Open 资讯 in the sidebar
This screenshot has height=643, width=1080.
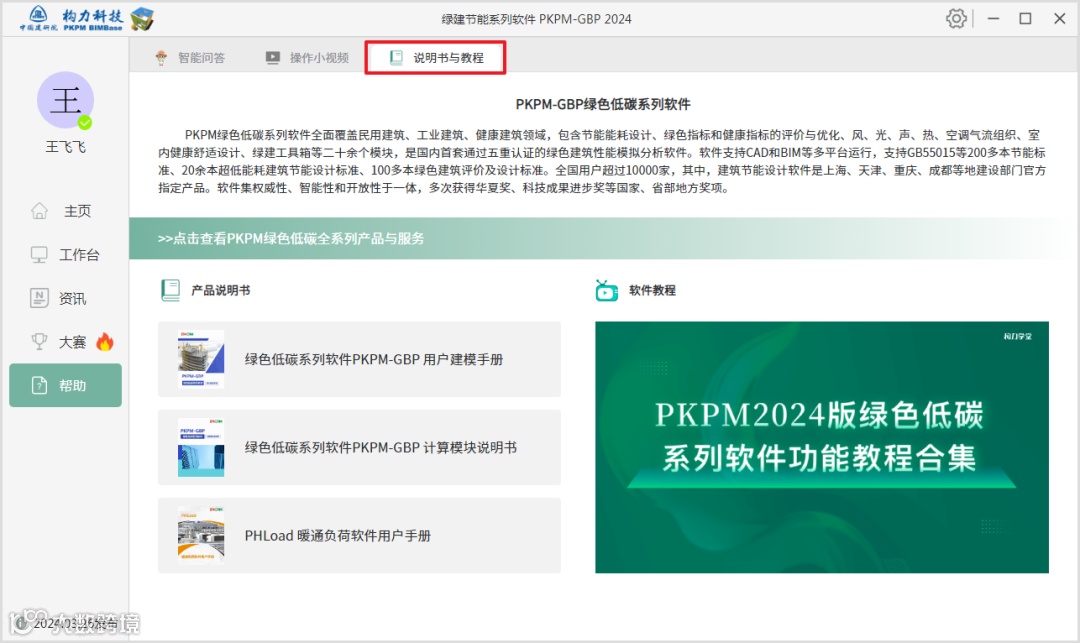(65, 298)
